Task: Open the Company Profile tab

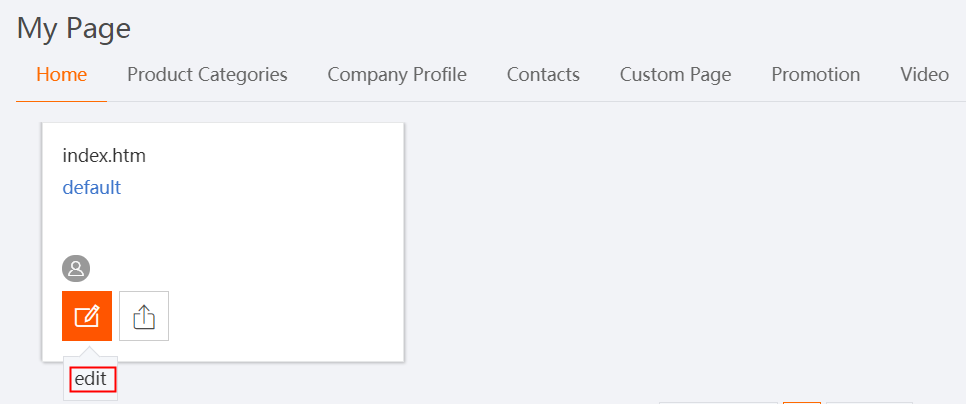Action: [x=397, y=75]
